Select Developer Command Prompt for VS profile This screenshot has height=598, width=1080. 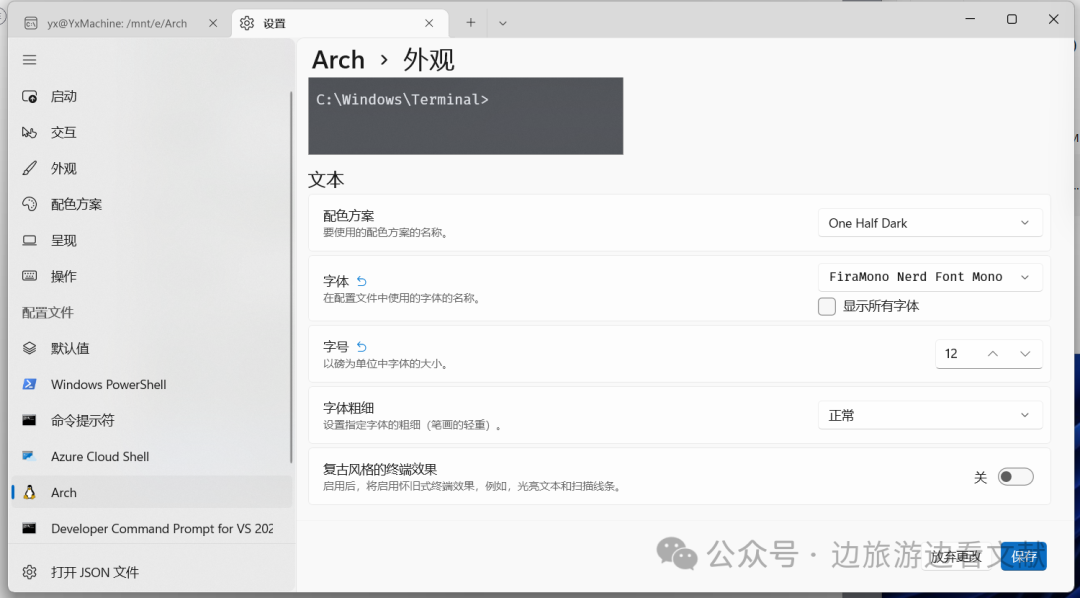click(x=152, y=528)
